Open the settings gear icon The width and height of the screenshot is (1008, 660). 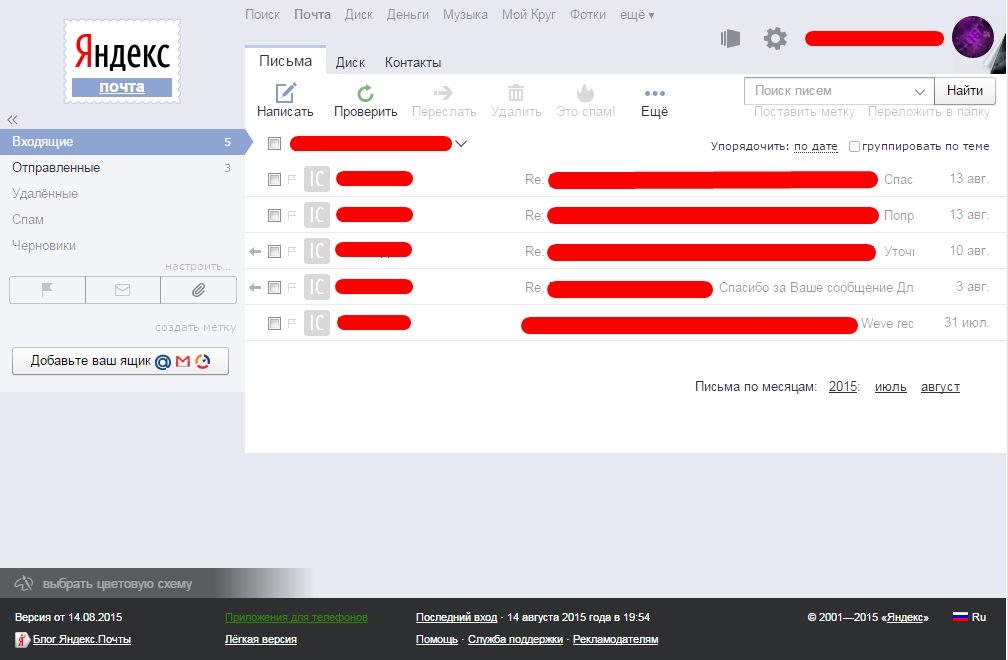coord(775,39)
